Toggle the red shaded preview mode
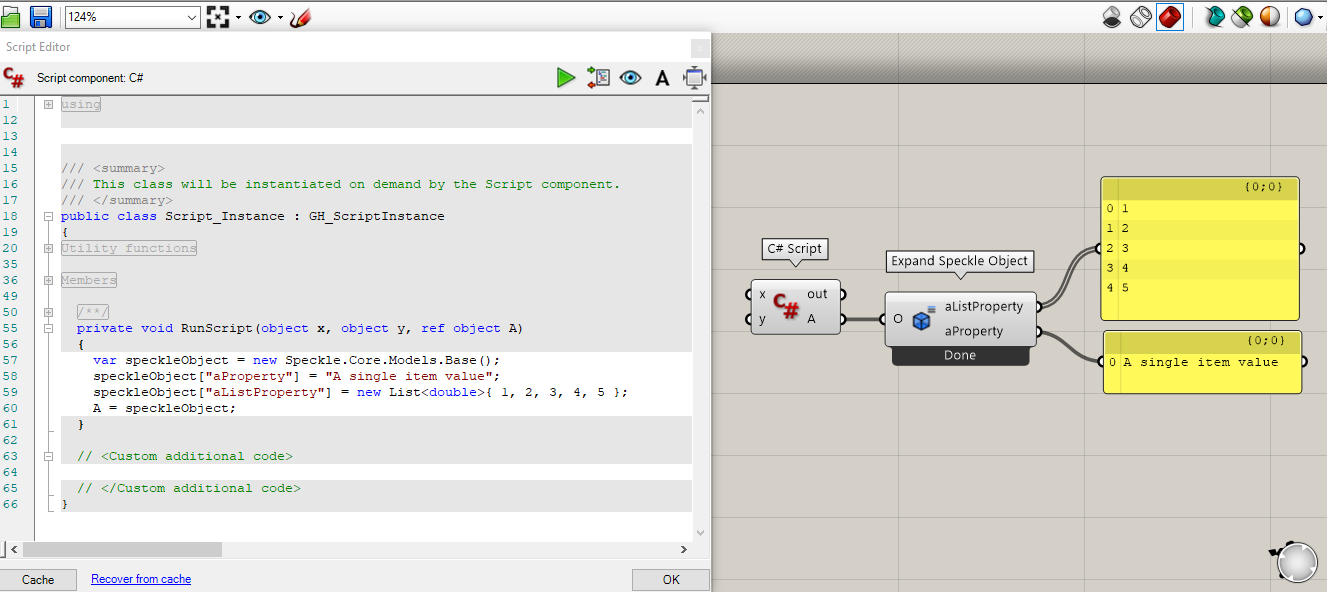This screenshot has width=1327, height=593. click(x=1169, y=17)
